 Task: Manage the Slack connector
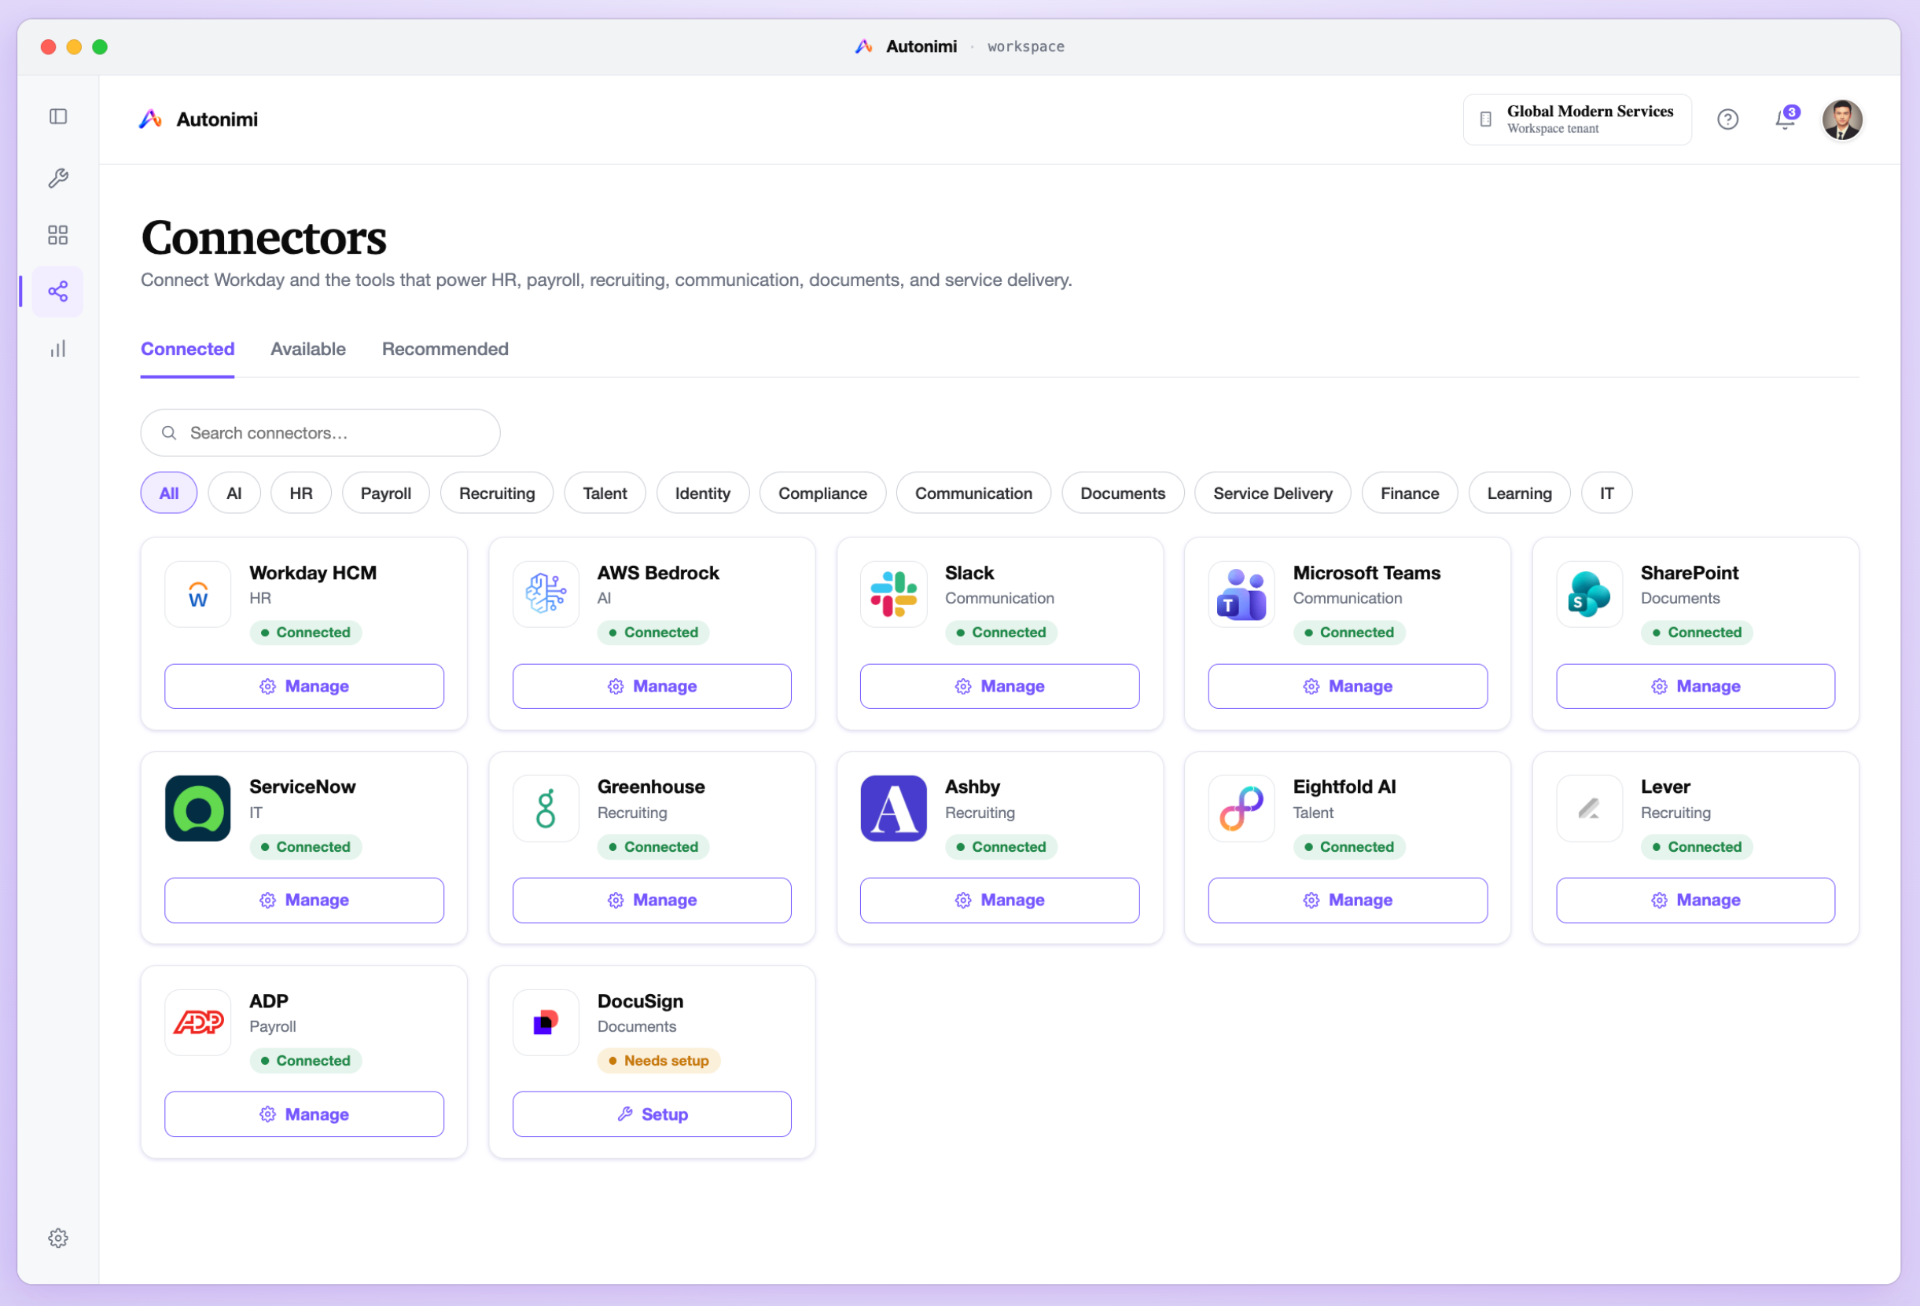(1000, 686)
